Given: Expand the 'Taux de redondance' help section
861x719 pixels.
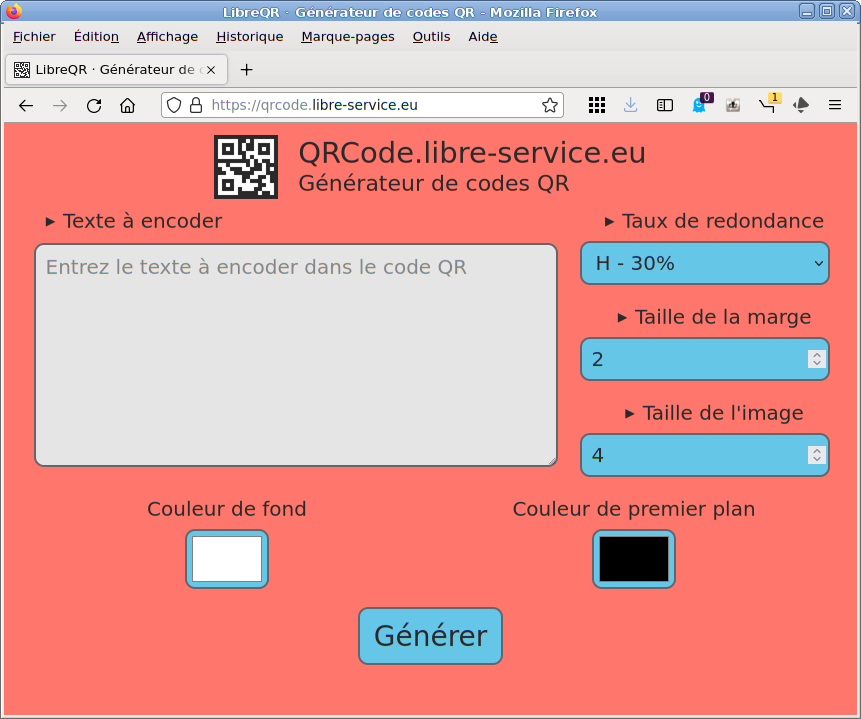Looking at the screenshot, I should [714, 221].
